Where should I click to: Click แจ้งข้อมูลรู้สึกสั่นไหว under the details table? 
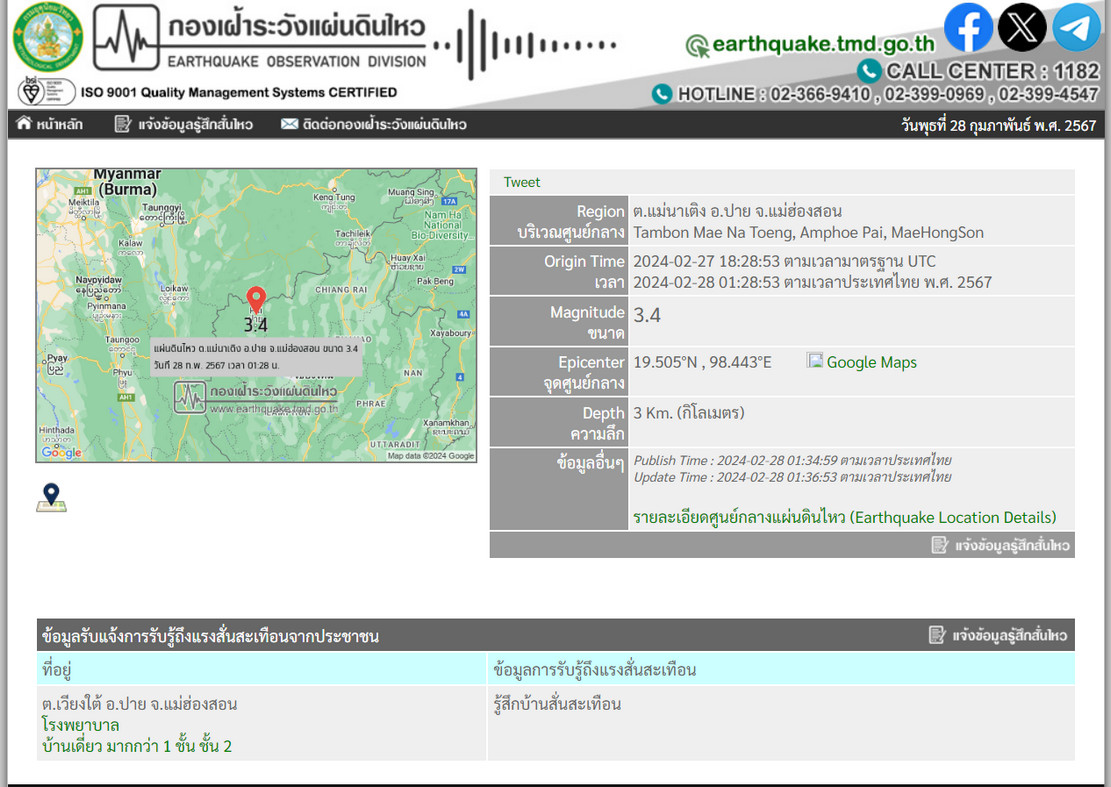click(x=1000, y=545)
